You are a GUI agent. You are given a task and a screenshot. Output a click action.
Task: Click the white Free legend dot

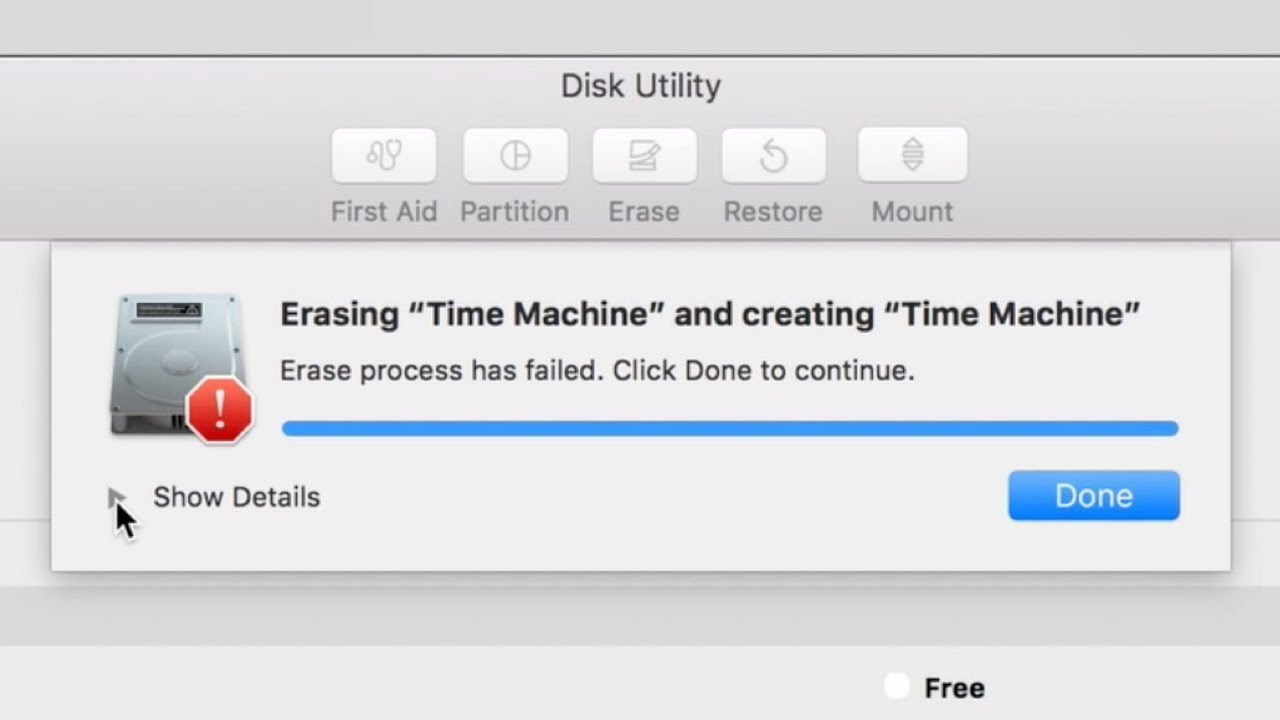point(896,686)
